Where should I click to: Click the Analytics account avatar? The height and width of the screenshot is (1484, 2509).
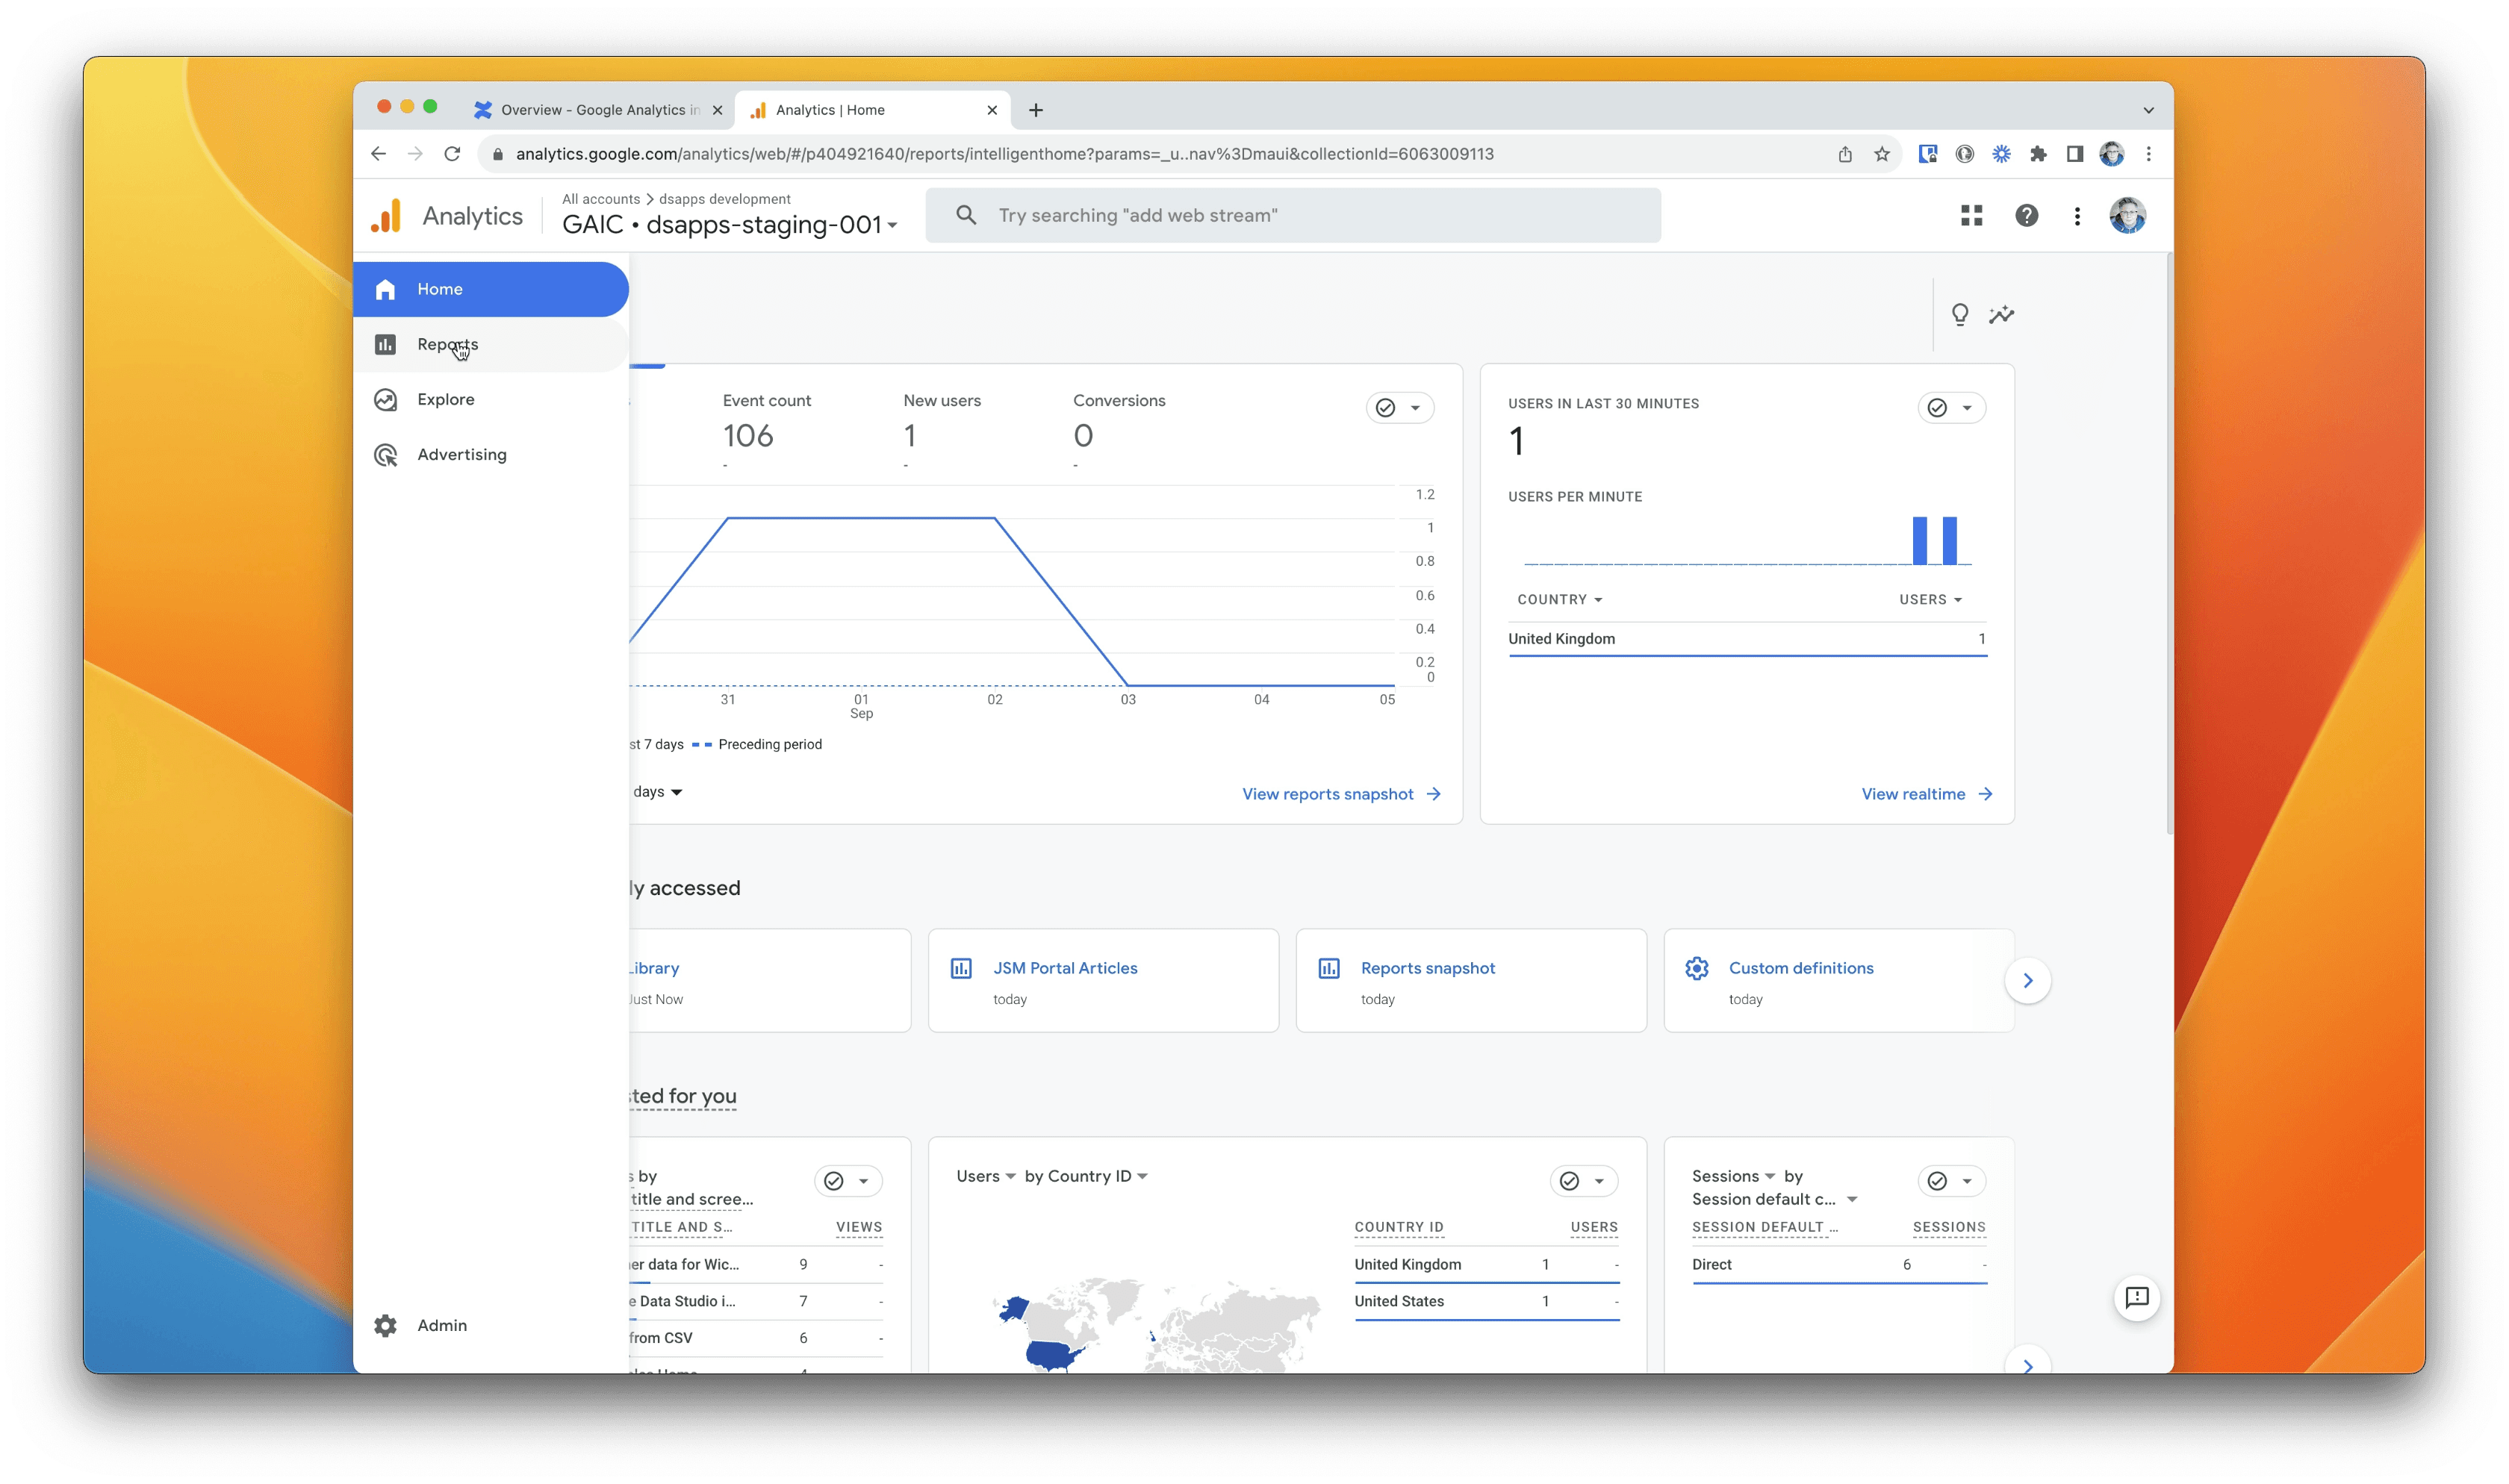pyautogui.click(x=2127, y=215)
